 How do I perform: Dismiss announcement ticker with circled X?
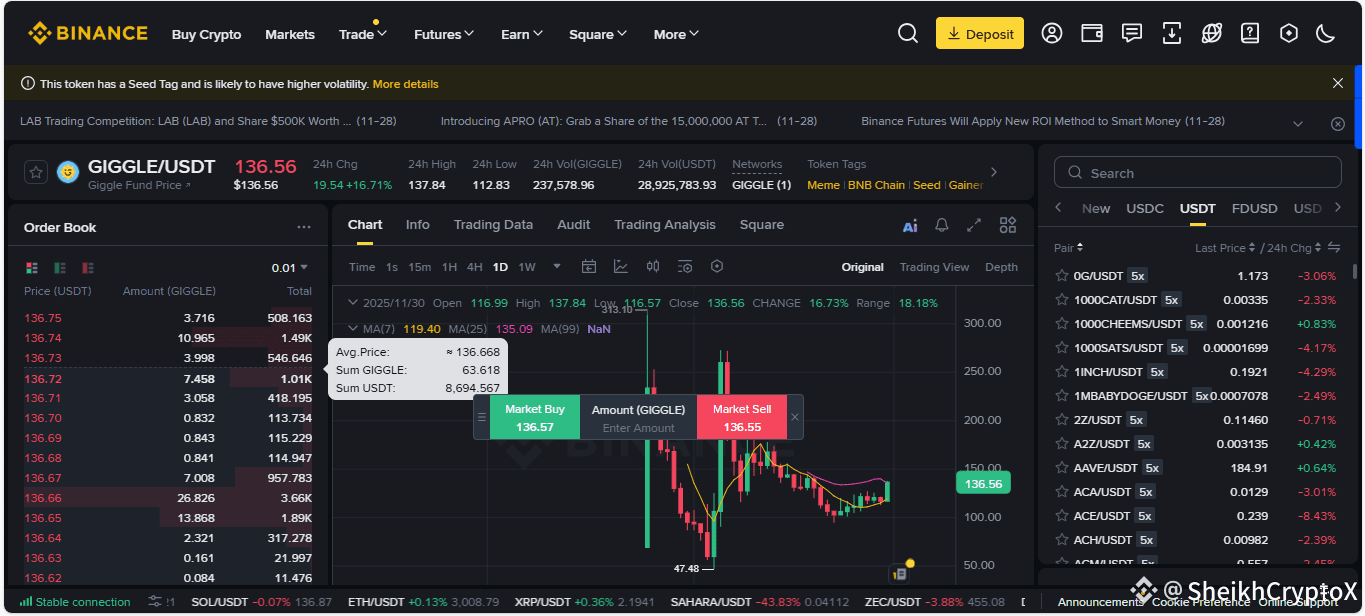(x=1338, y=123)
